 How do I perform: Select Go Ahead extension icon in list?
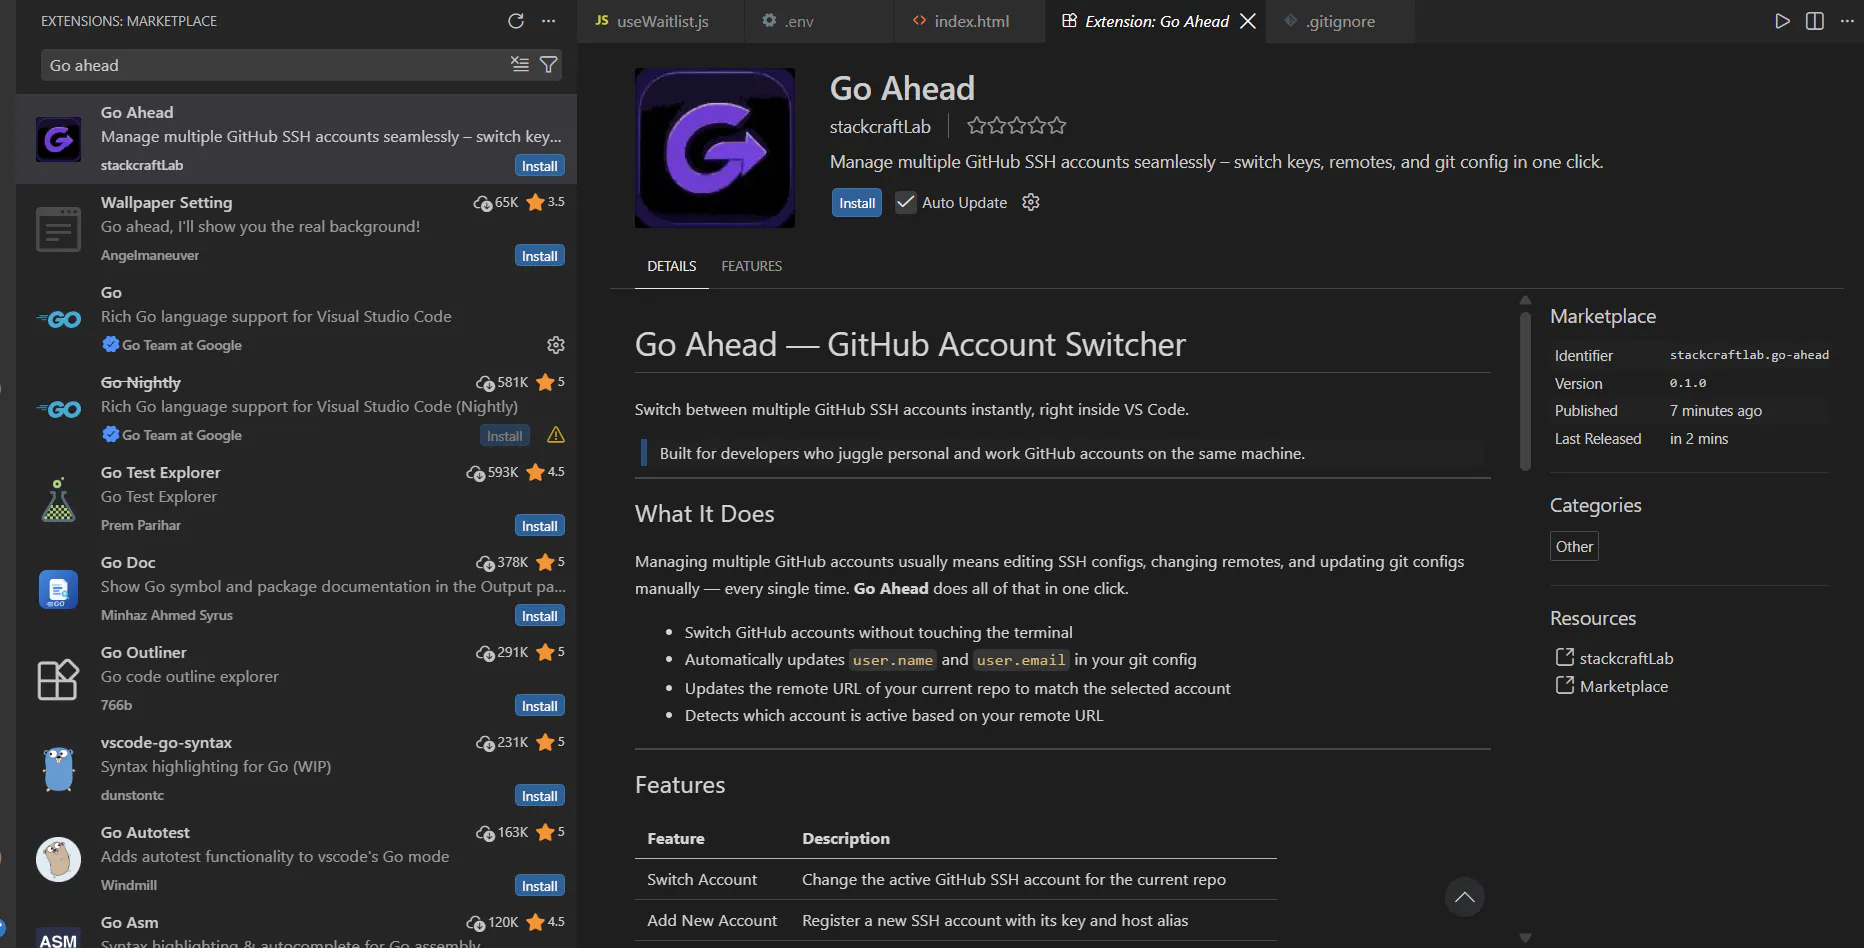pyautogui.click(x=58, y=139)
